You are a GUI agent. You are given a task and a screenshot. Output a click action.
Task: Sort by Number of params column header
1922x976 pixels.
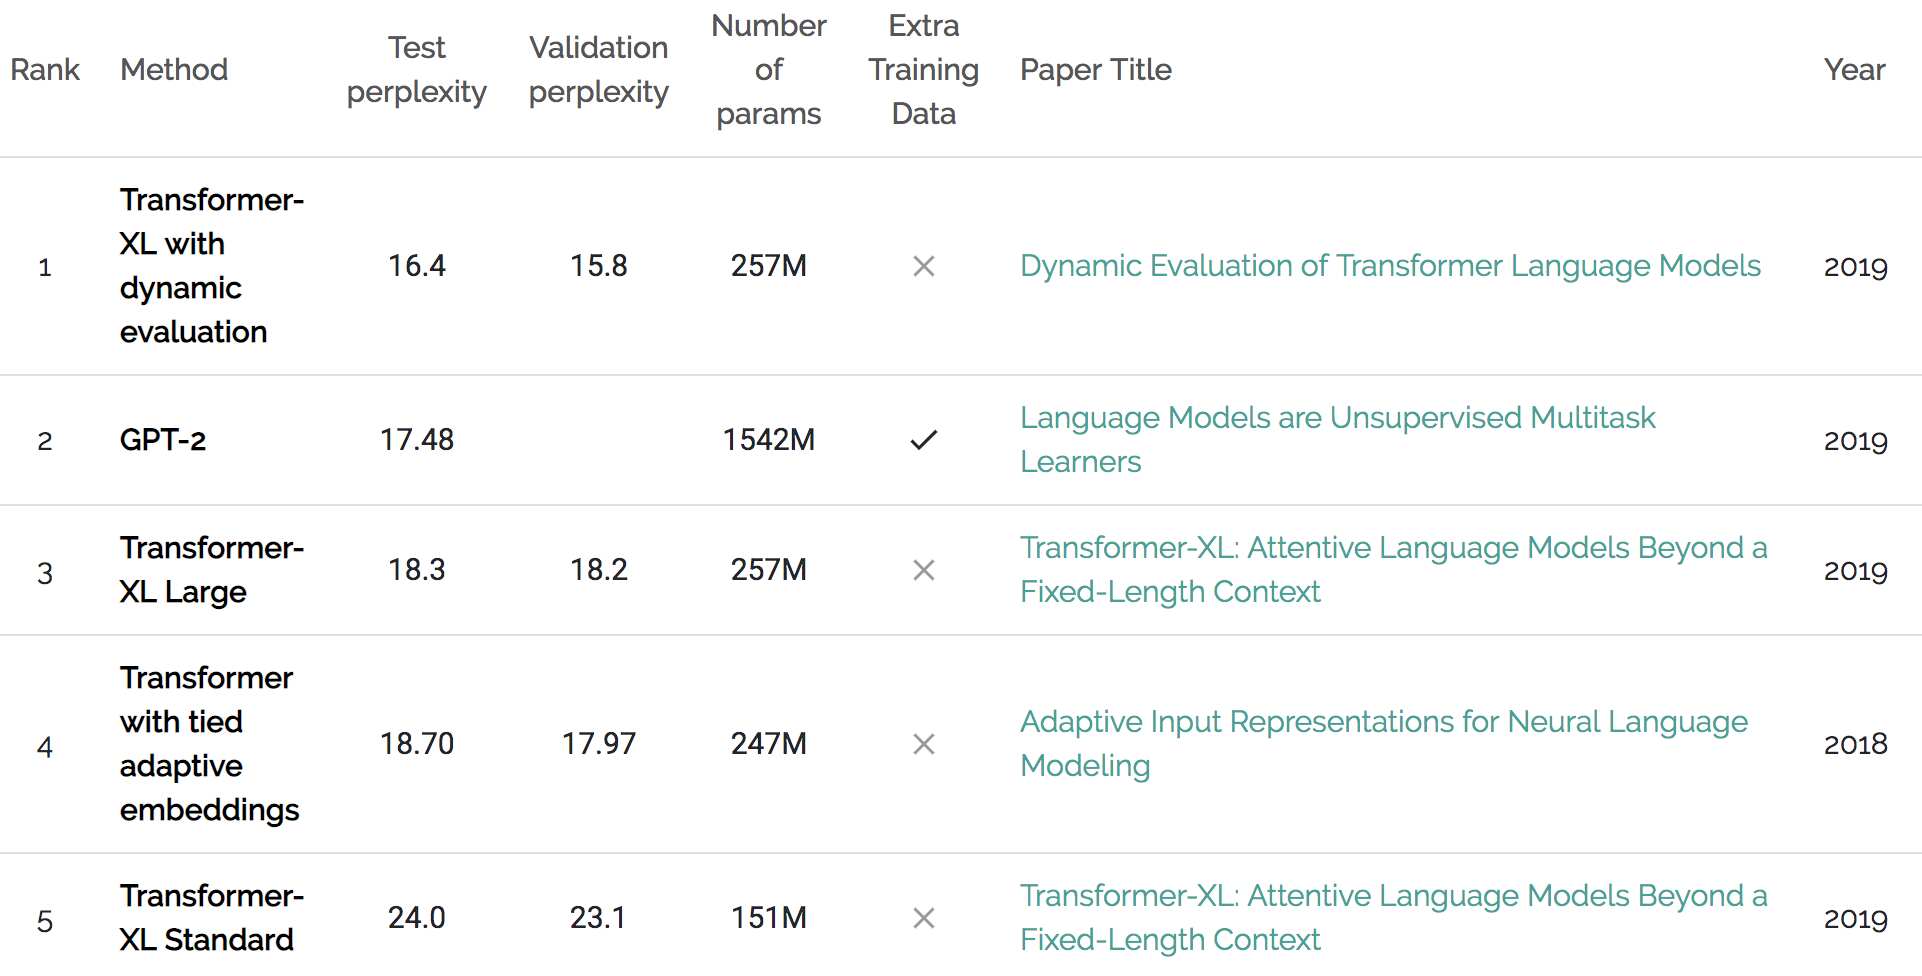[x=769, y=70]
